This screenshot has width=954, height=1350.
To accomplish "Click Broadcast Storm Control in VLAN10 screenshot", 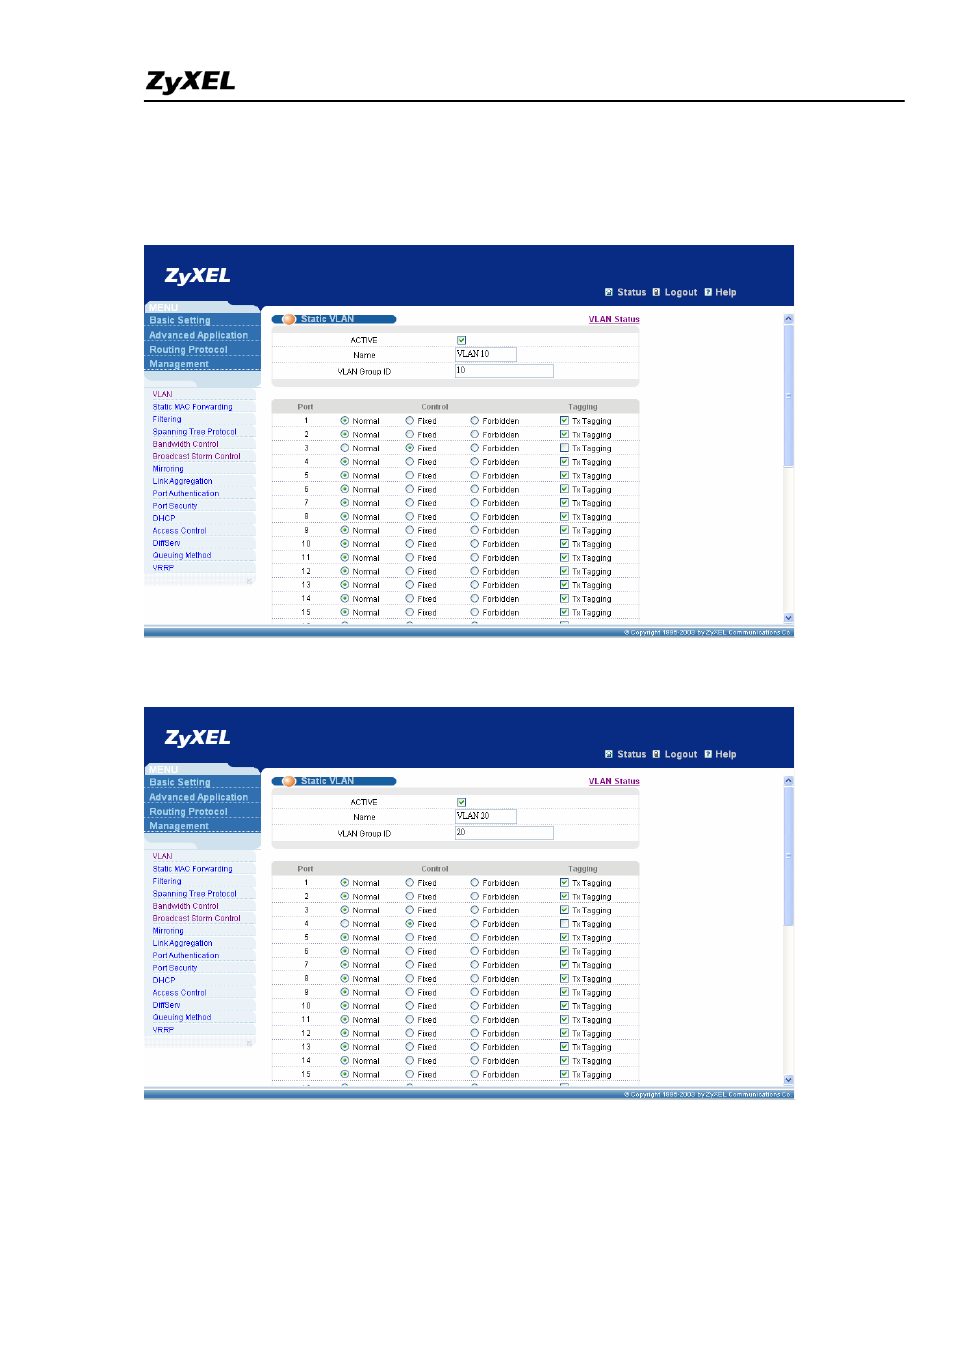I will coord(196,456).
